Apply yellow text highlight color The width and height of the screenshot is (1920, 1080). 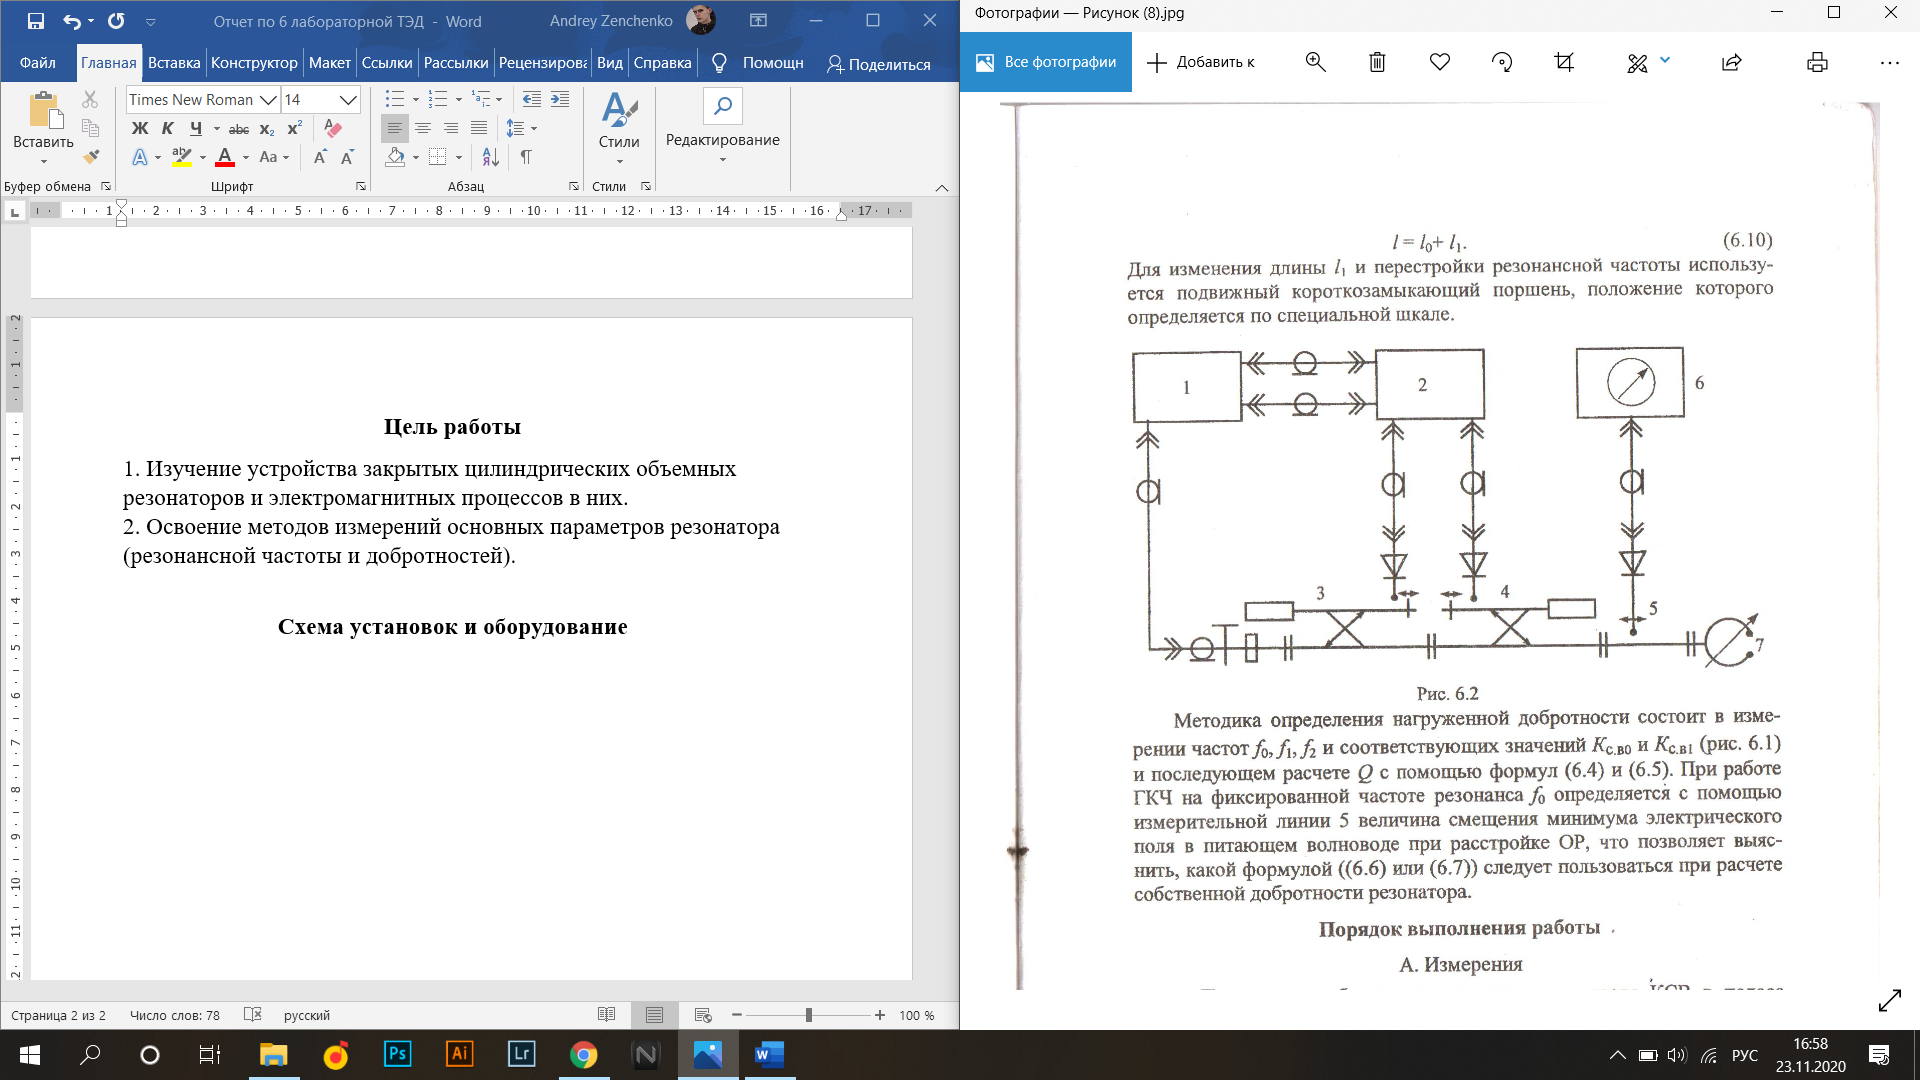tap(181, 157)
